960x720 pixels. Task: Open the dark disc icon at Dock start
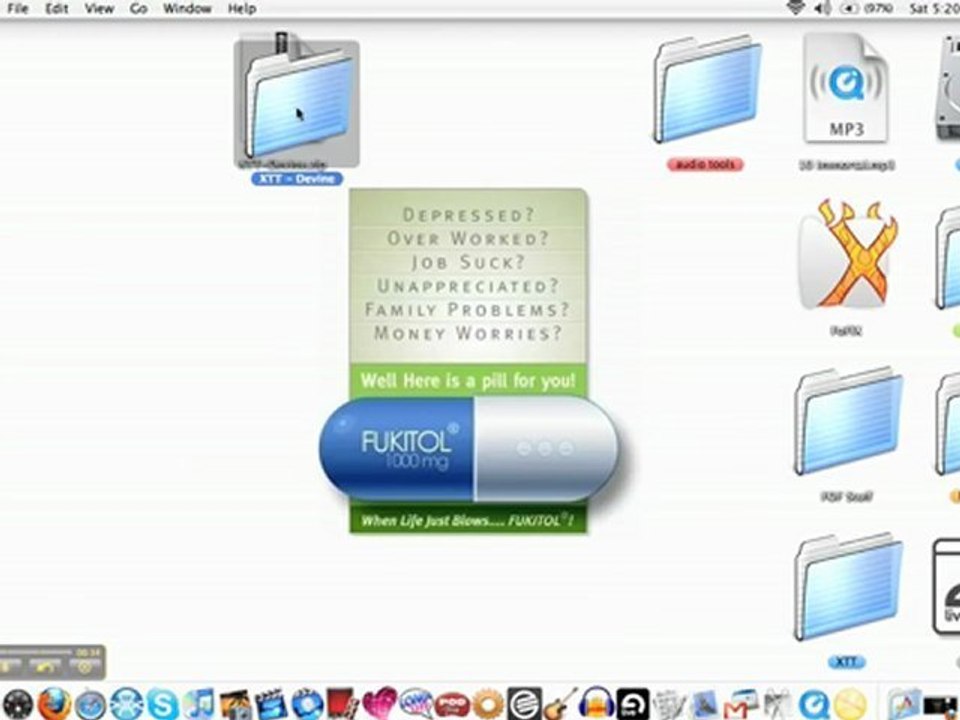point(18,704)
